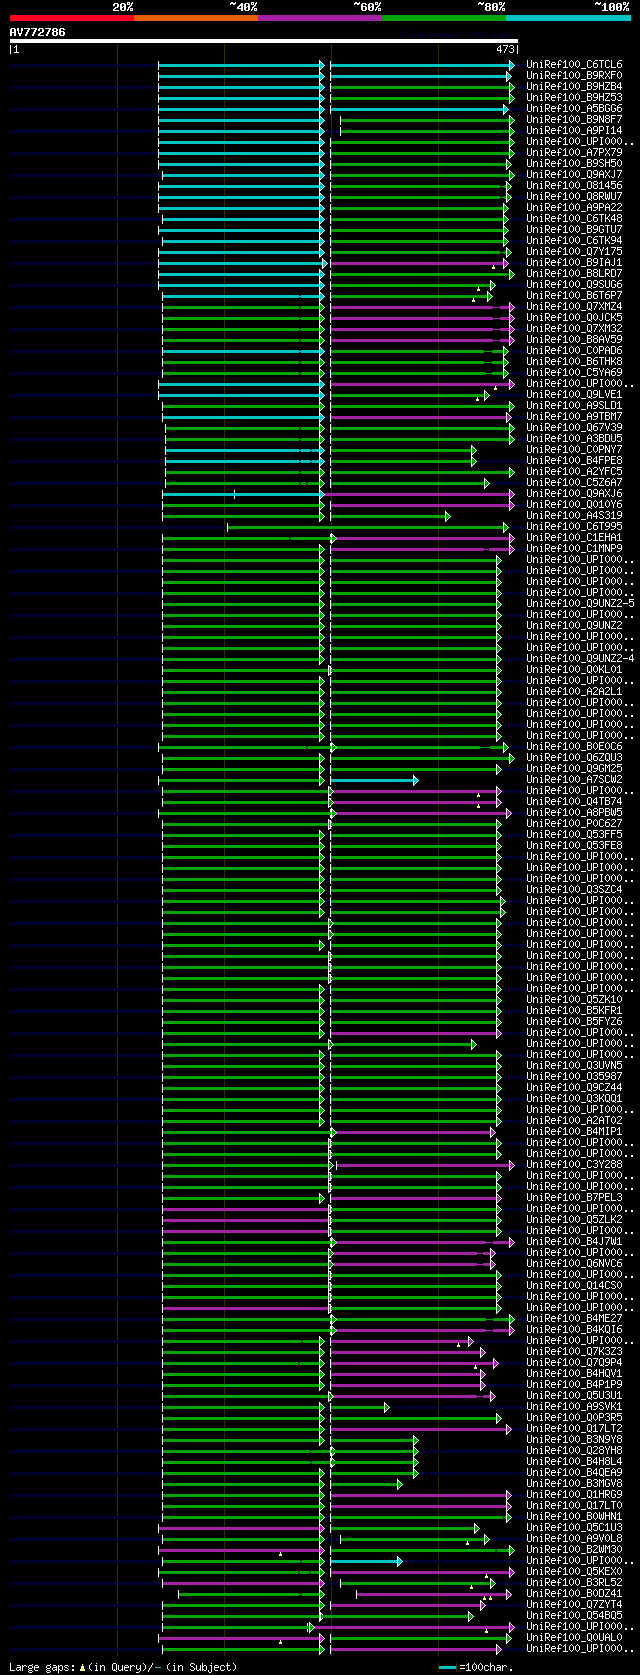This screenshot has width=640, height=1675.
Task: Select the UniRef100_Q4TB74 label
Action: [x=574, y=802]
